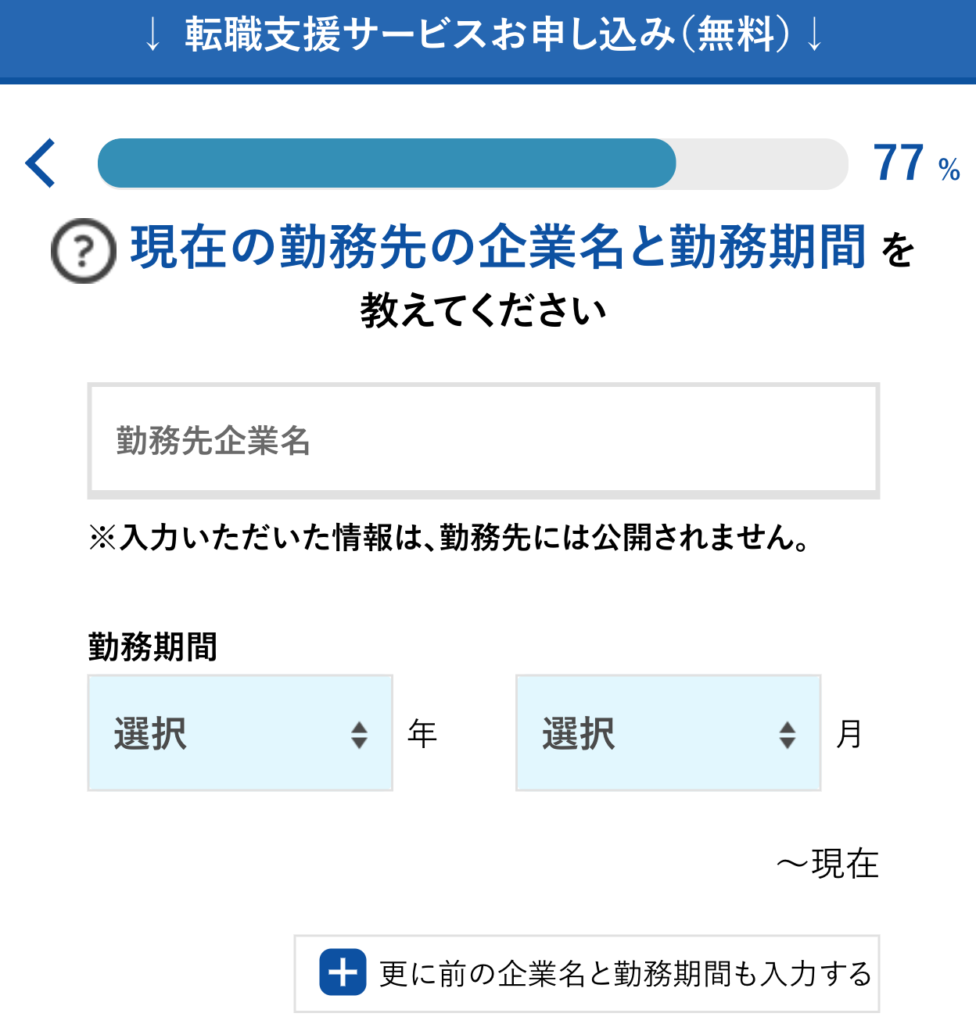This screenshot has width=976, height=1024.
Task: Click the 77% progress label
Action: [915, 164]
